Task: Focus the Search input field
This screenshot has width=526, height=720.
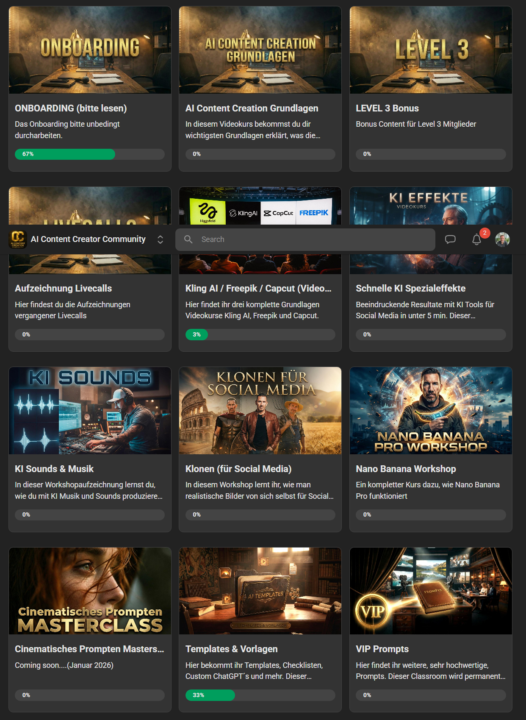Action: pos(305,239)
